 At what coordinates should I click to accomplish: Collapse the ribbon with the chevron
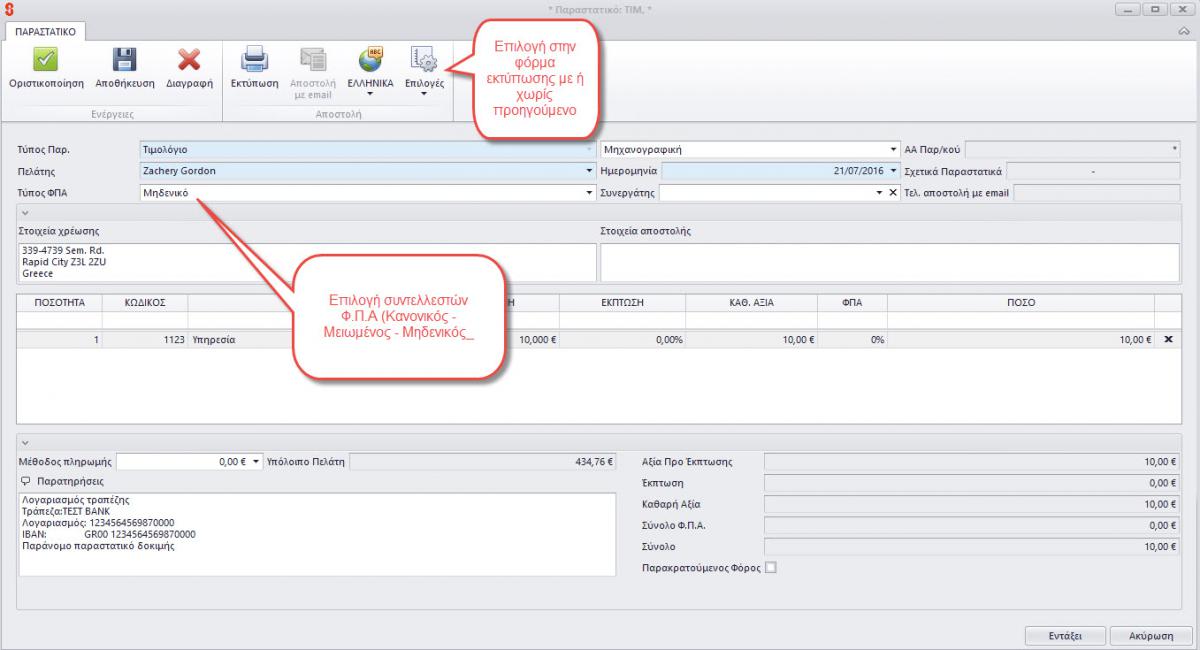coord(1183,32)
